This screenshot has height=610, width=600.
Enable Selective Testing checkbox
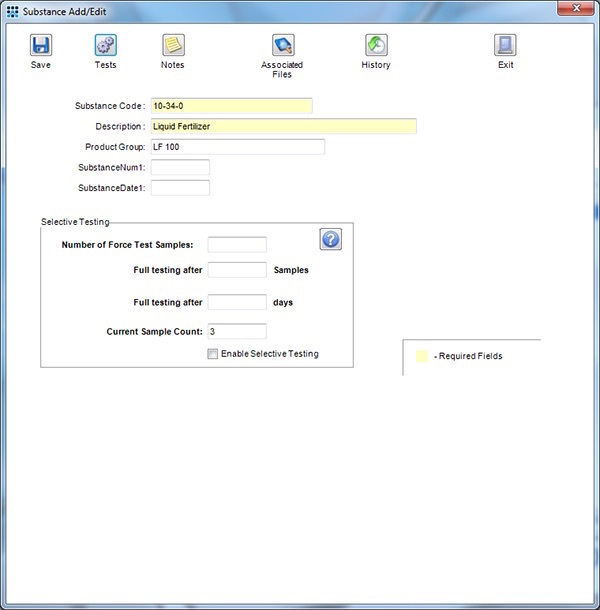coord(212,354)
